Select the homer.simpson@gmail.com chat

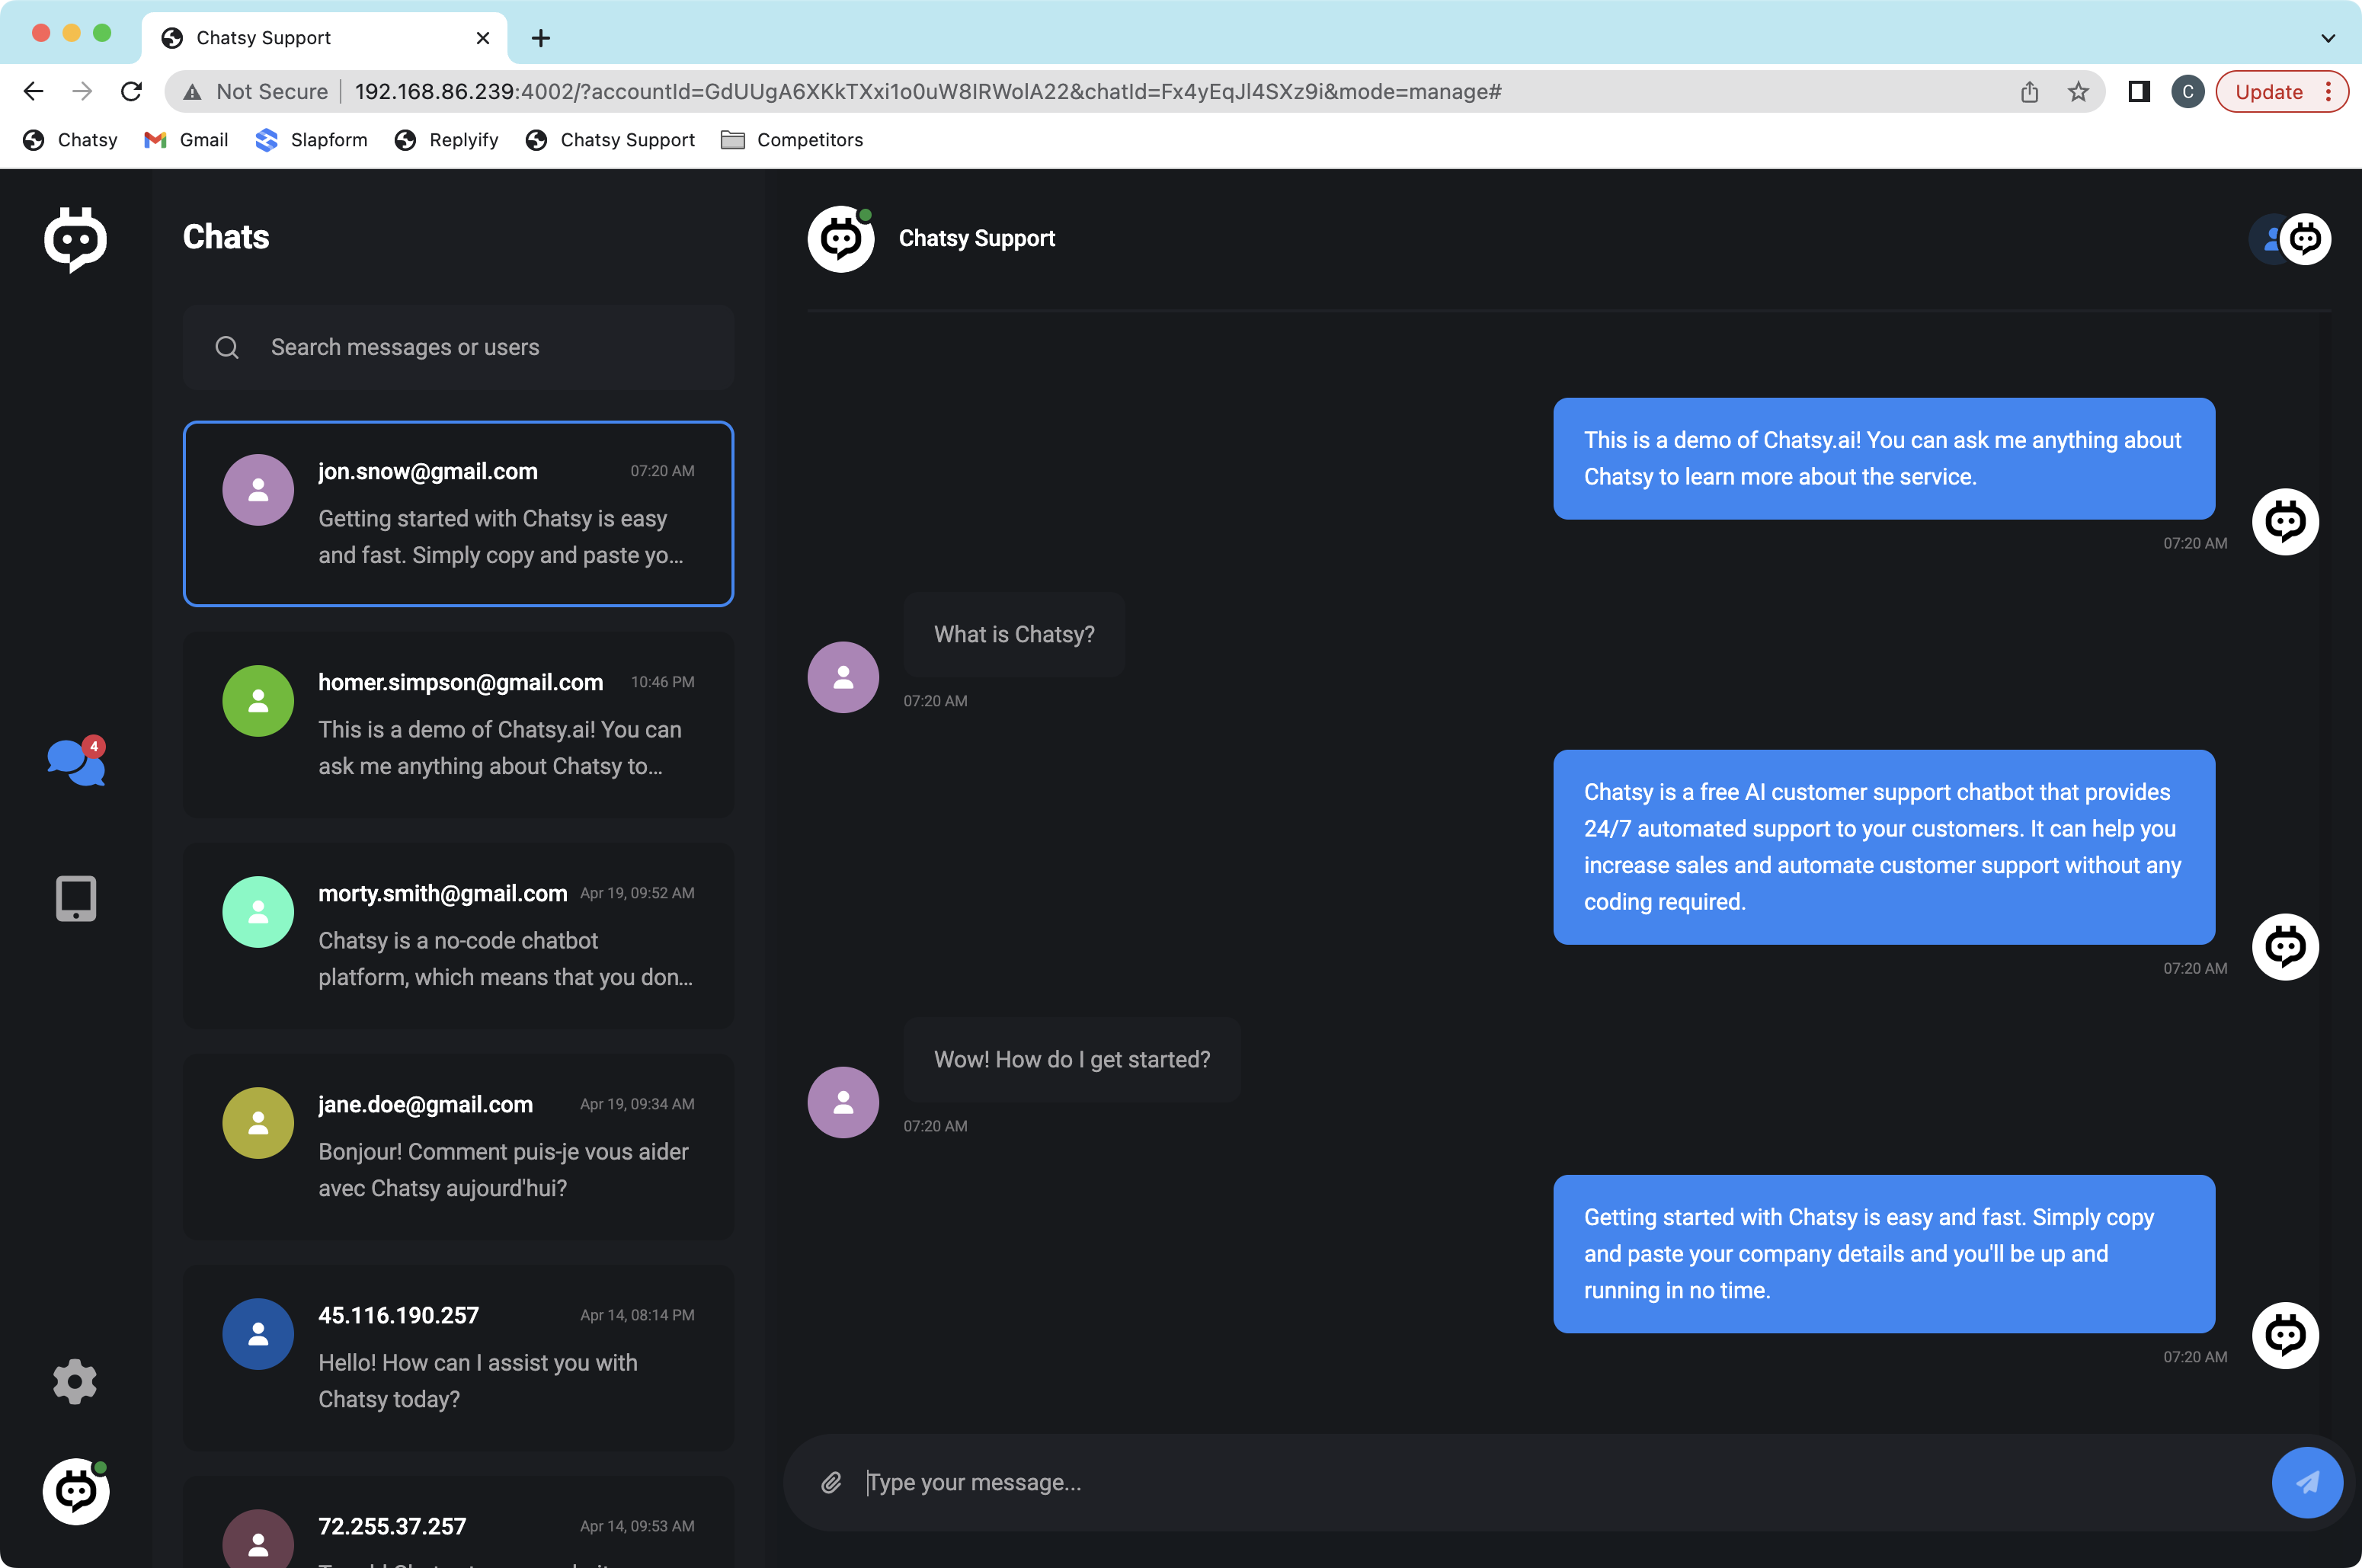[x=458, y=724]
